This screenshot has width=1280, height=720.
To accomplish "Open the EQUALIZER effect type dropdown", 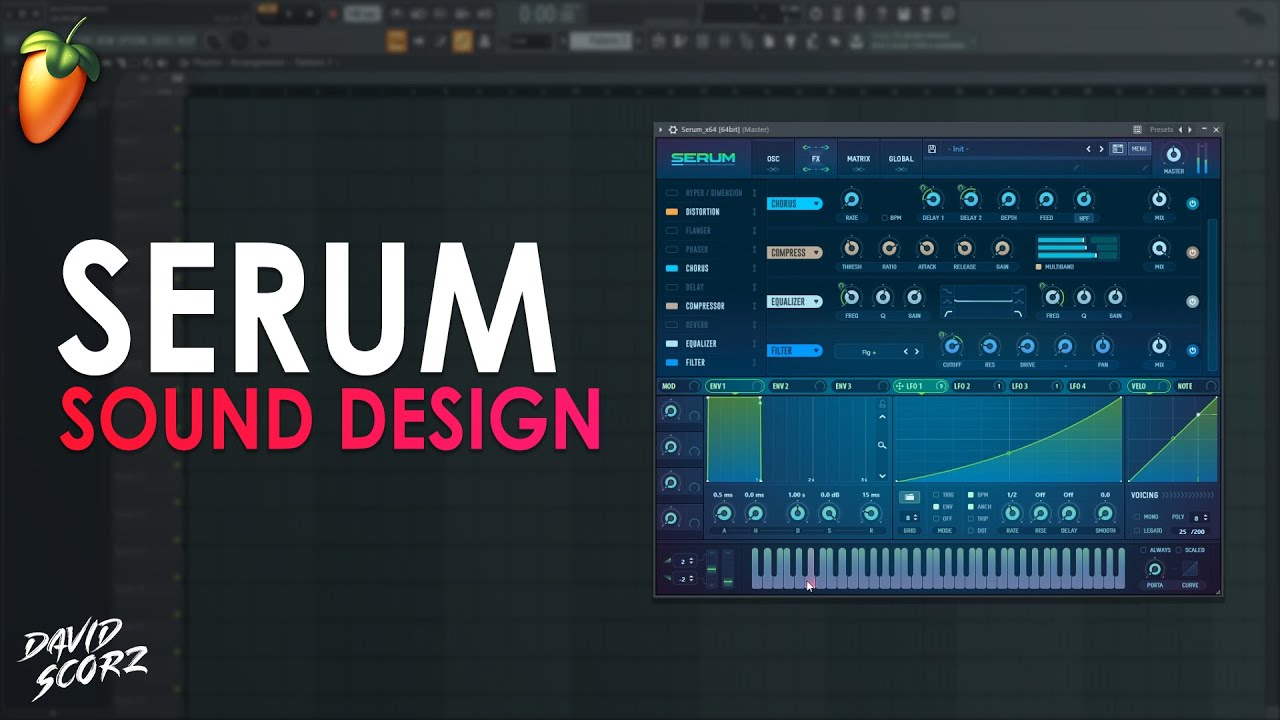I will [795, 302].
